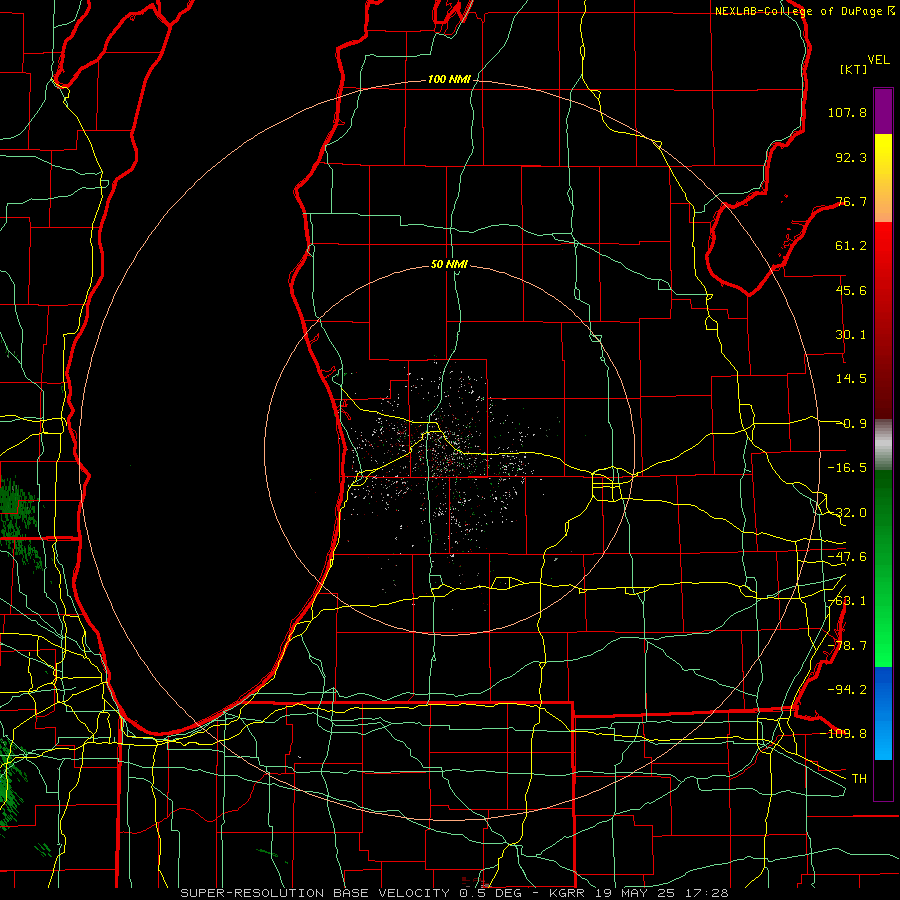Click the -16.5 value on velocity scale

click(847, 468)
